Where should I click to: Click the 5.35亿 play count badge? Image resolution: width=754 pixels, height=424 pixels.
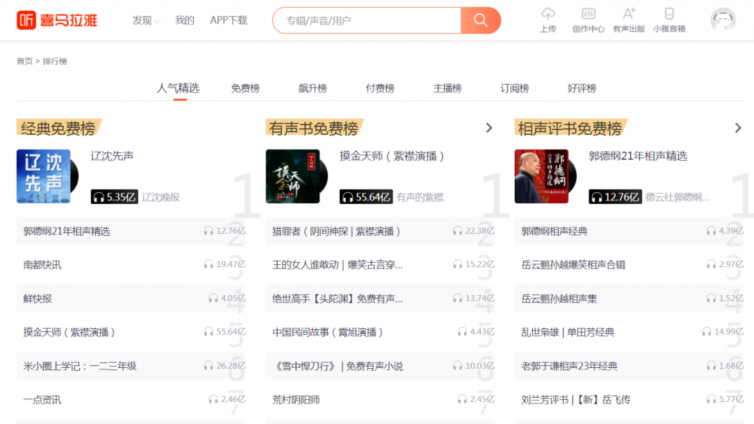click(x=114, y=197)
